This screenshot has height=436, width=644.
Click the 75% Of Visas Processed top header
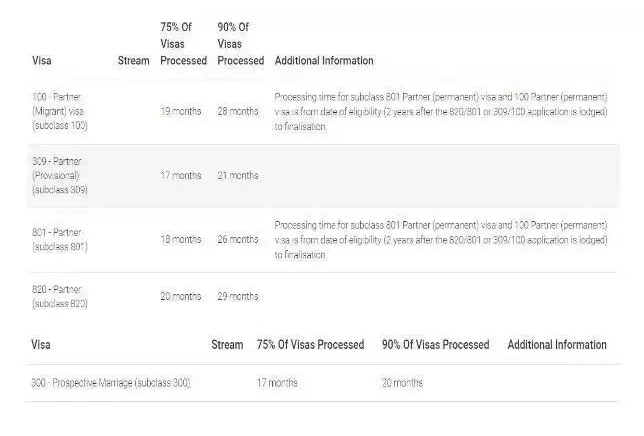(x=183, y=44)
